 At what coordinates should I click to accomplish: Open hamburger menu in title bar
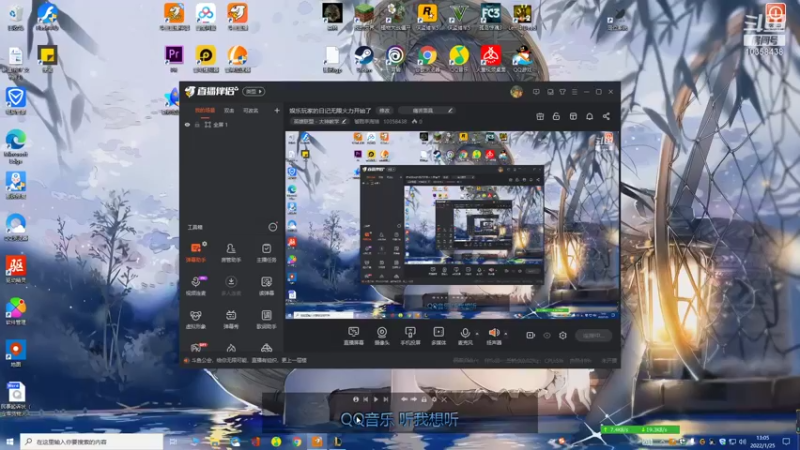(x=574, y=92)
